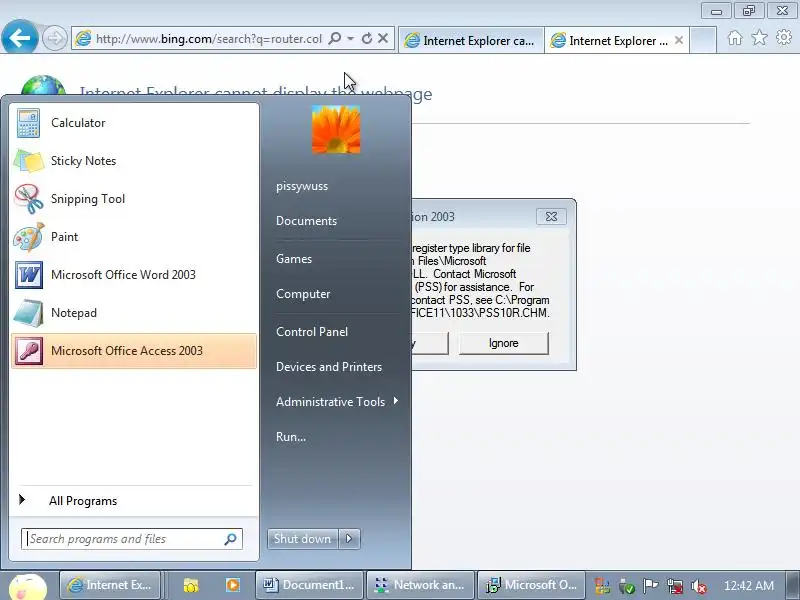Click the green shield tray icon
800x600 pixels.
click(626, 586)
